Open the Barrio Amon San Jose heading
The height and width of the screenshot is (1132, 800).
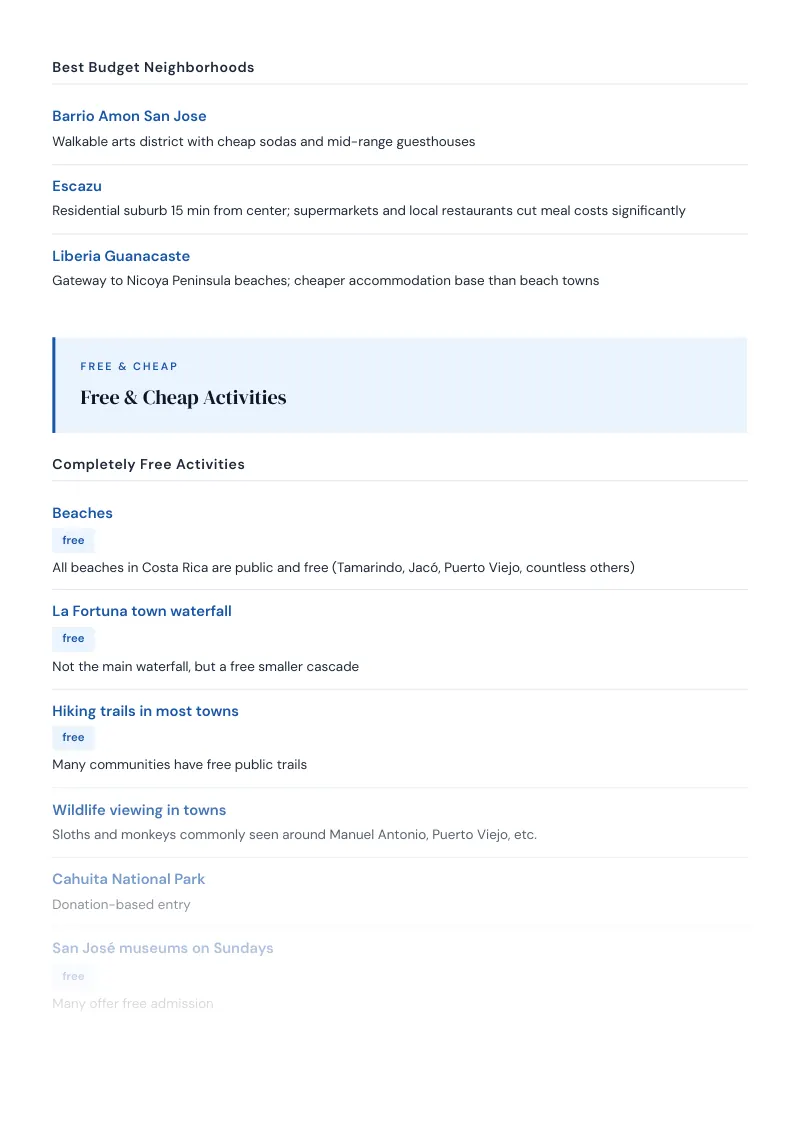[x=129, y=116]
